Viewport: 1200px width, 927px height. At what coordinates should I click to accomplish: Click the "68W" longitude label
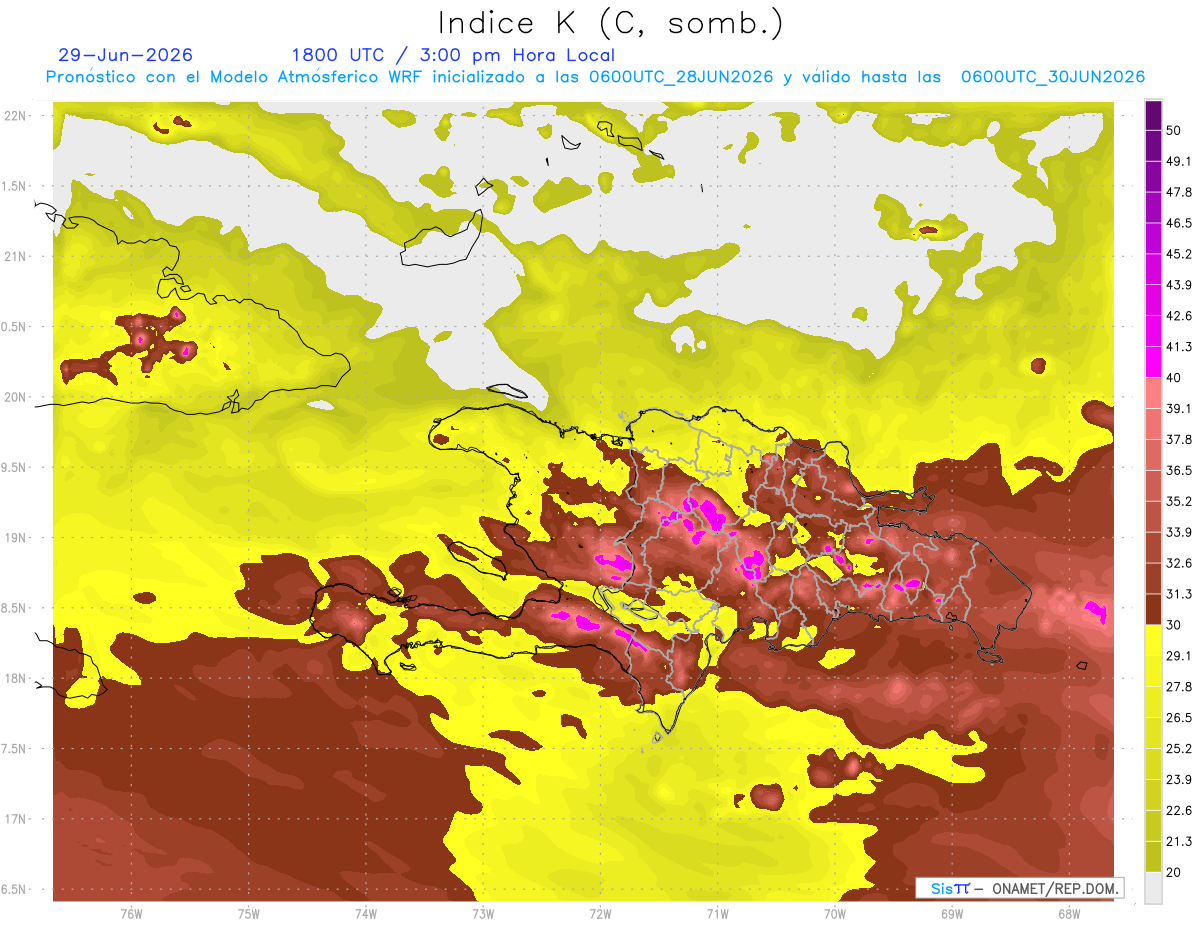[1069, 913]
